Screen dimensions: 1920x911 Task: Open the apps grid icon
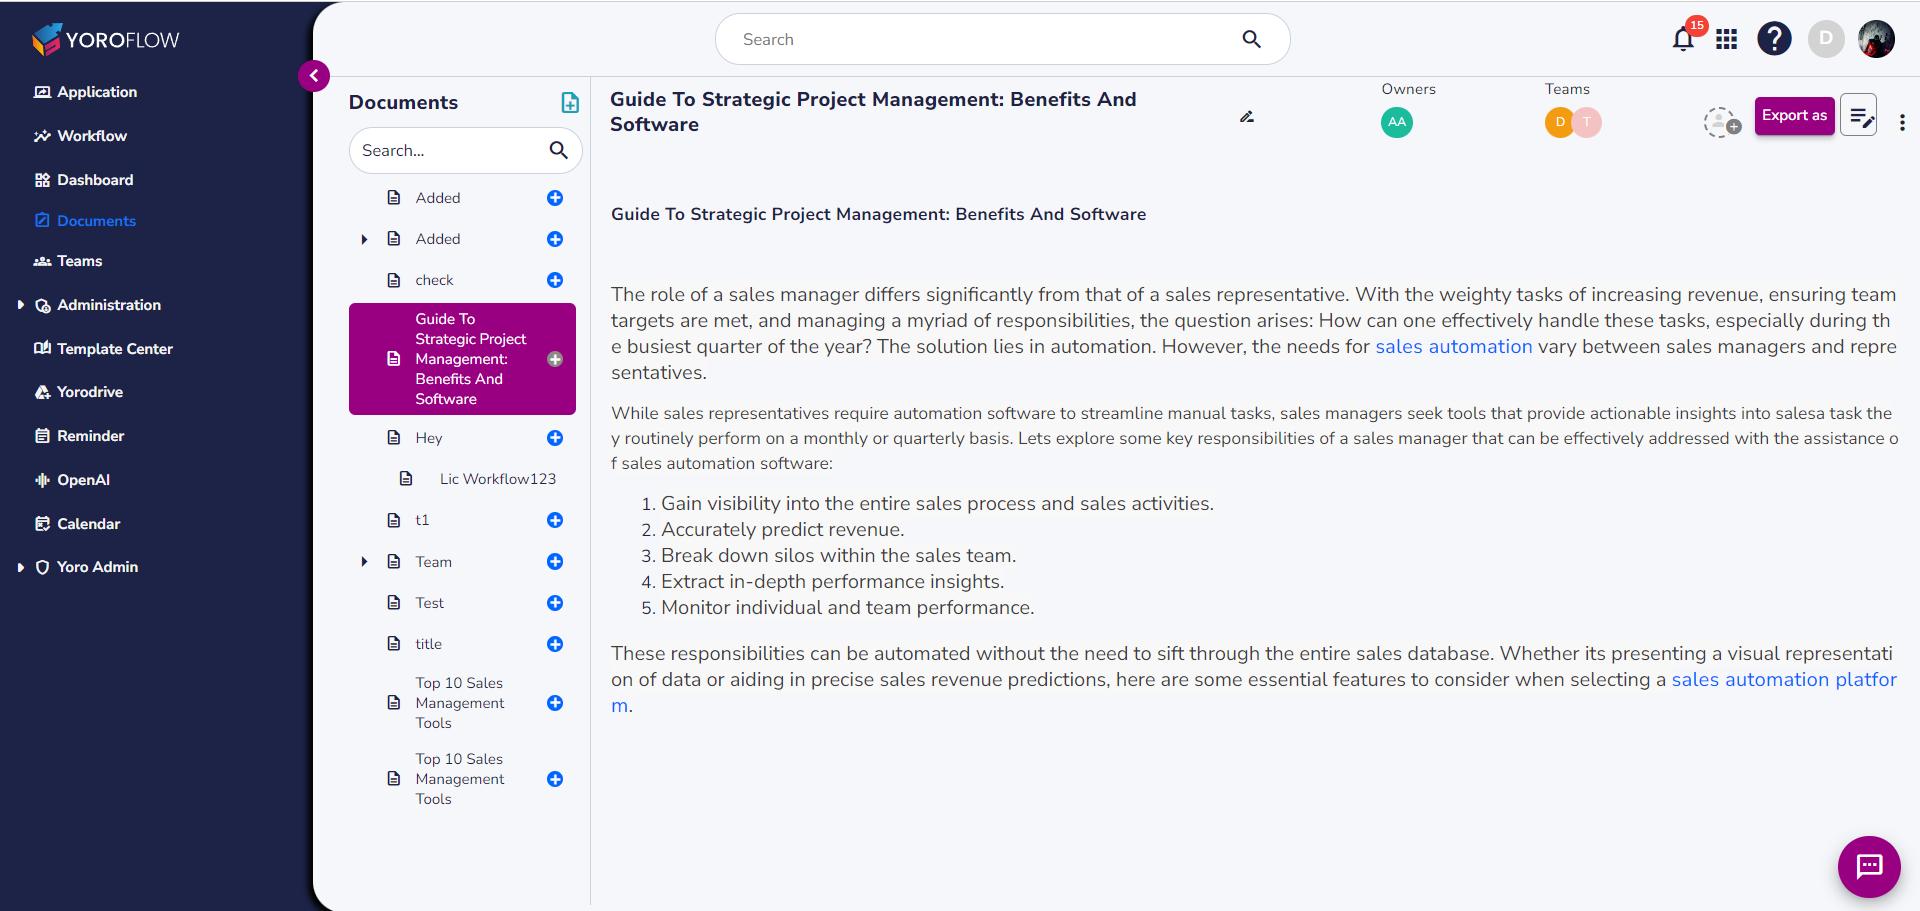pyautogui.click(x=1727, y=39)
